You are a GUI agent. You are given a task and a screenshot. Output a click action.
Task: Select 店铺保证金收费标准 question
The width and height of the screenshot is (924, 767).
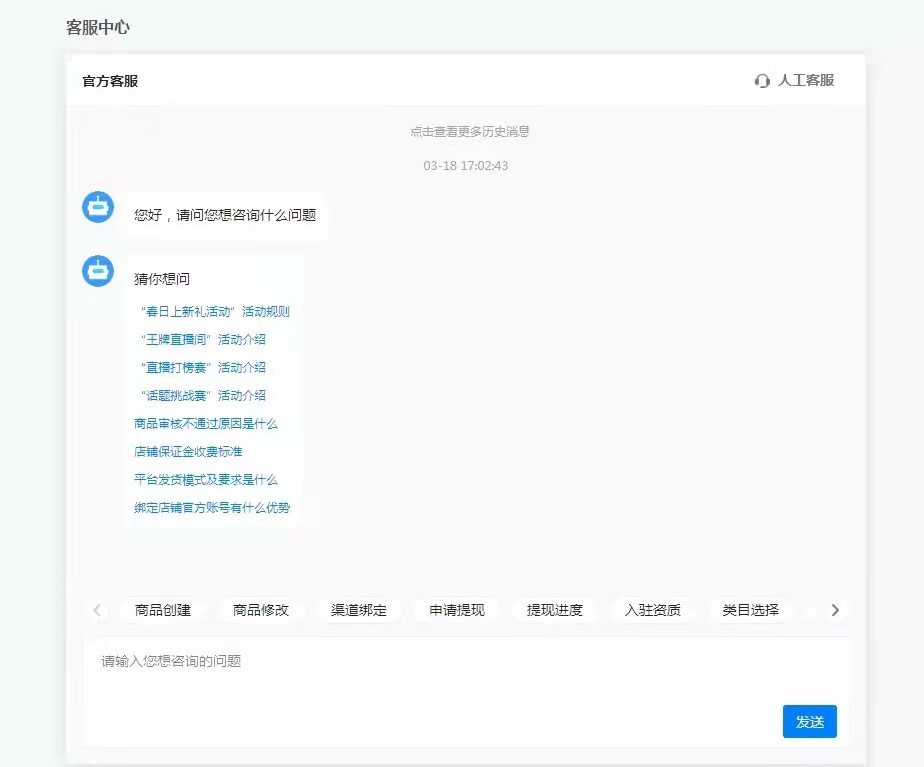[188, 451]
